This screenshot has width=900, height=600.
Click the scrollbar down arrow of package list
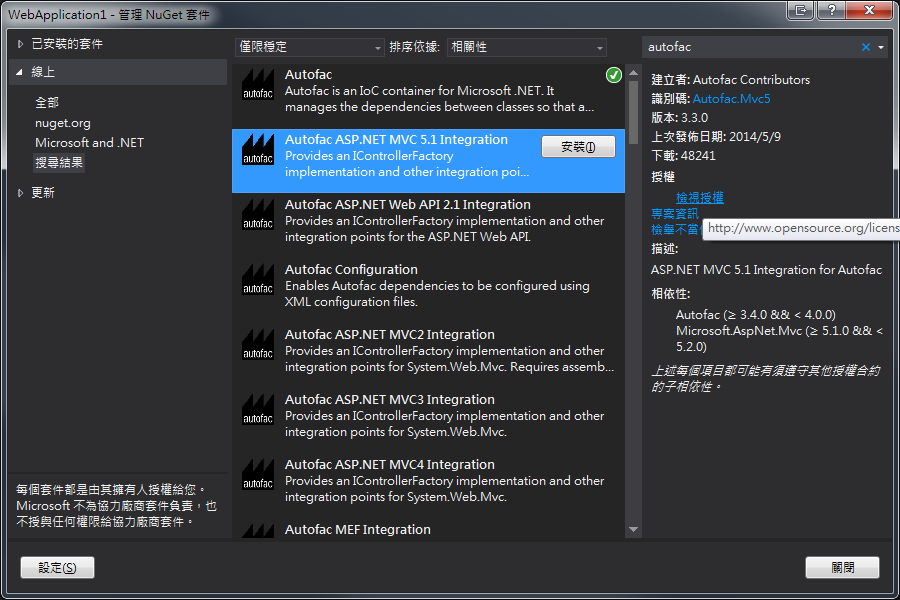tap(633, 529)
